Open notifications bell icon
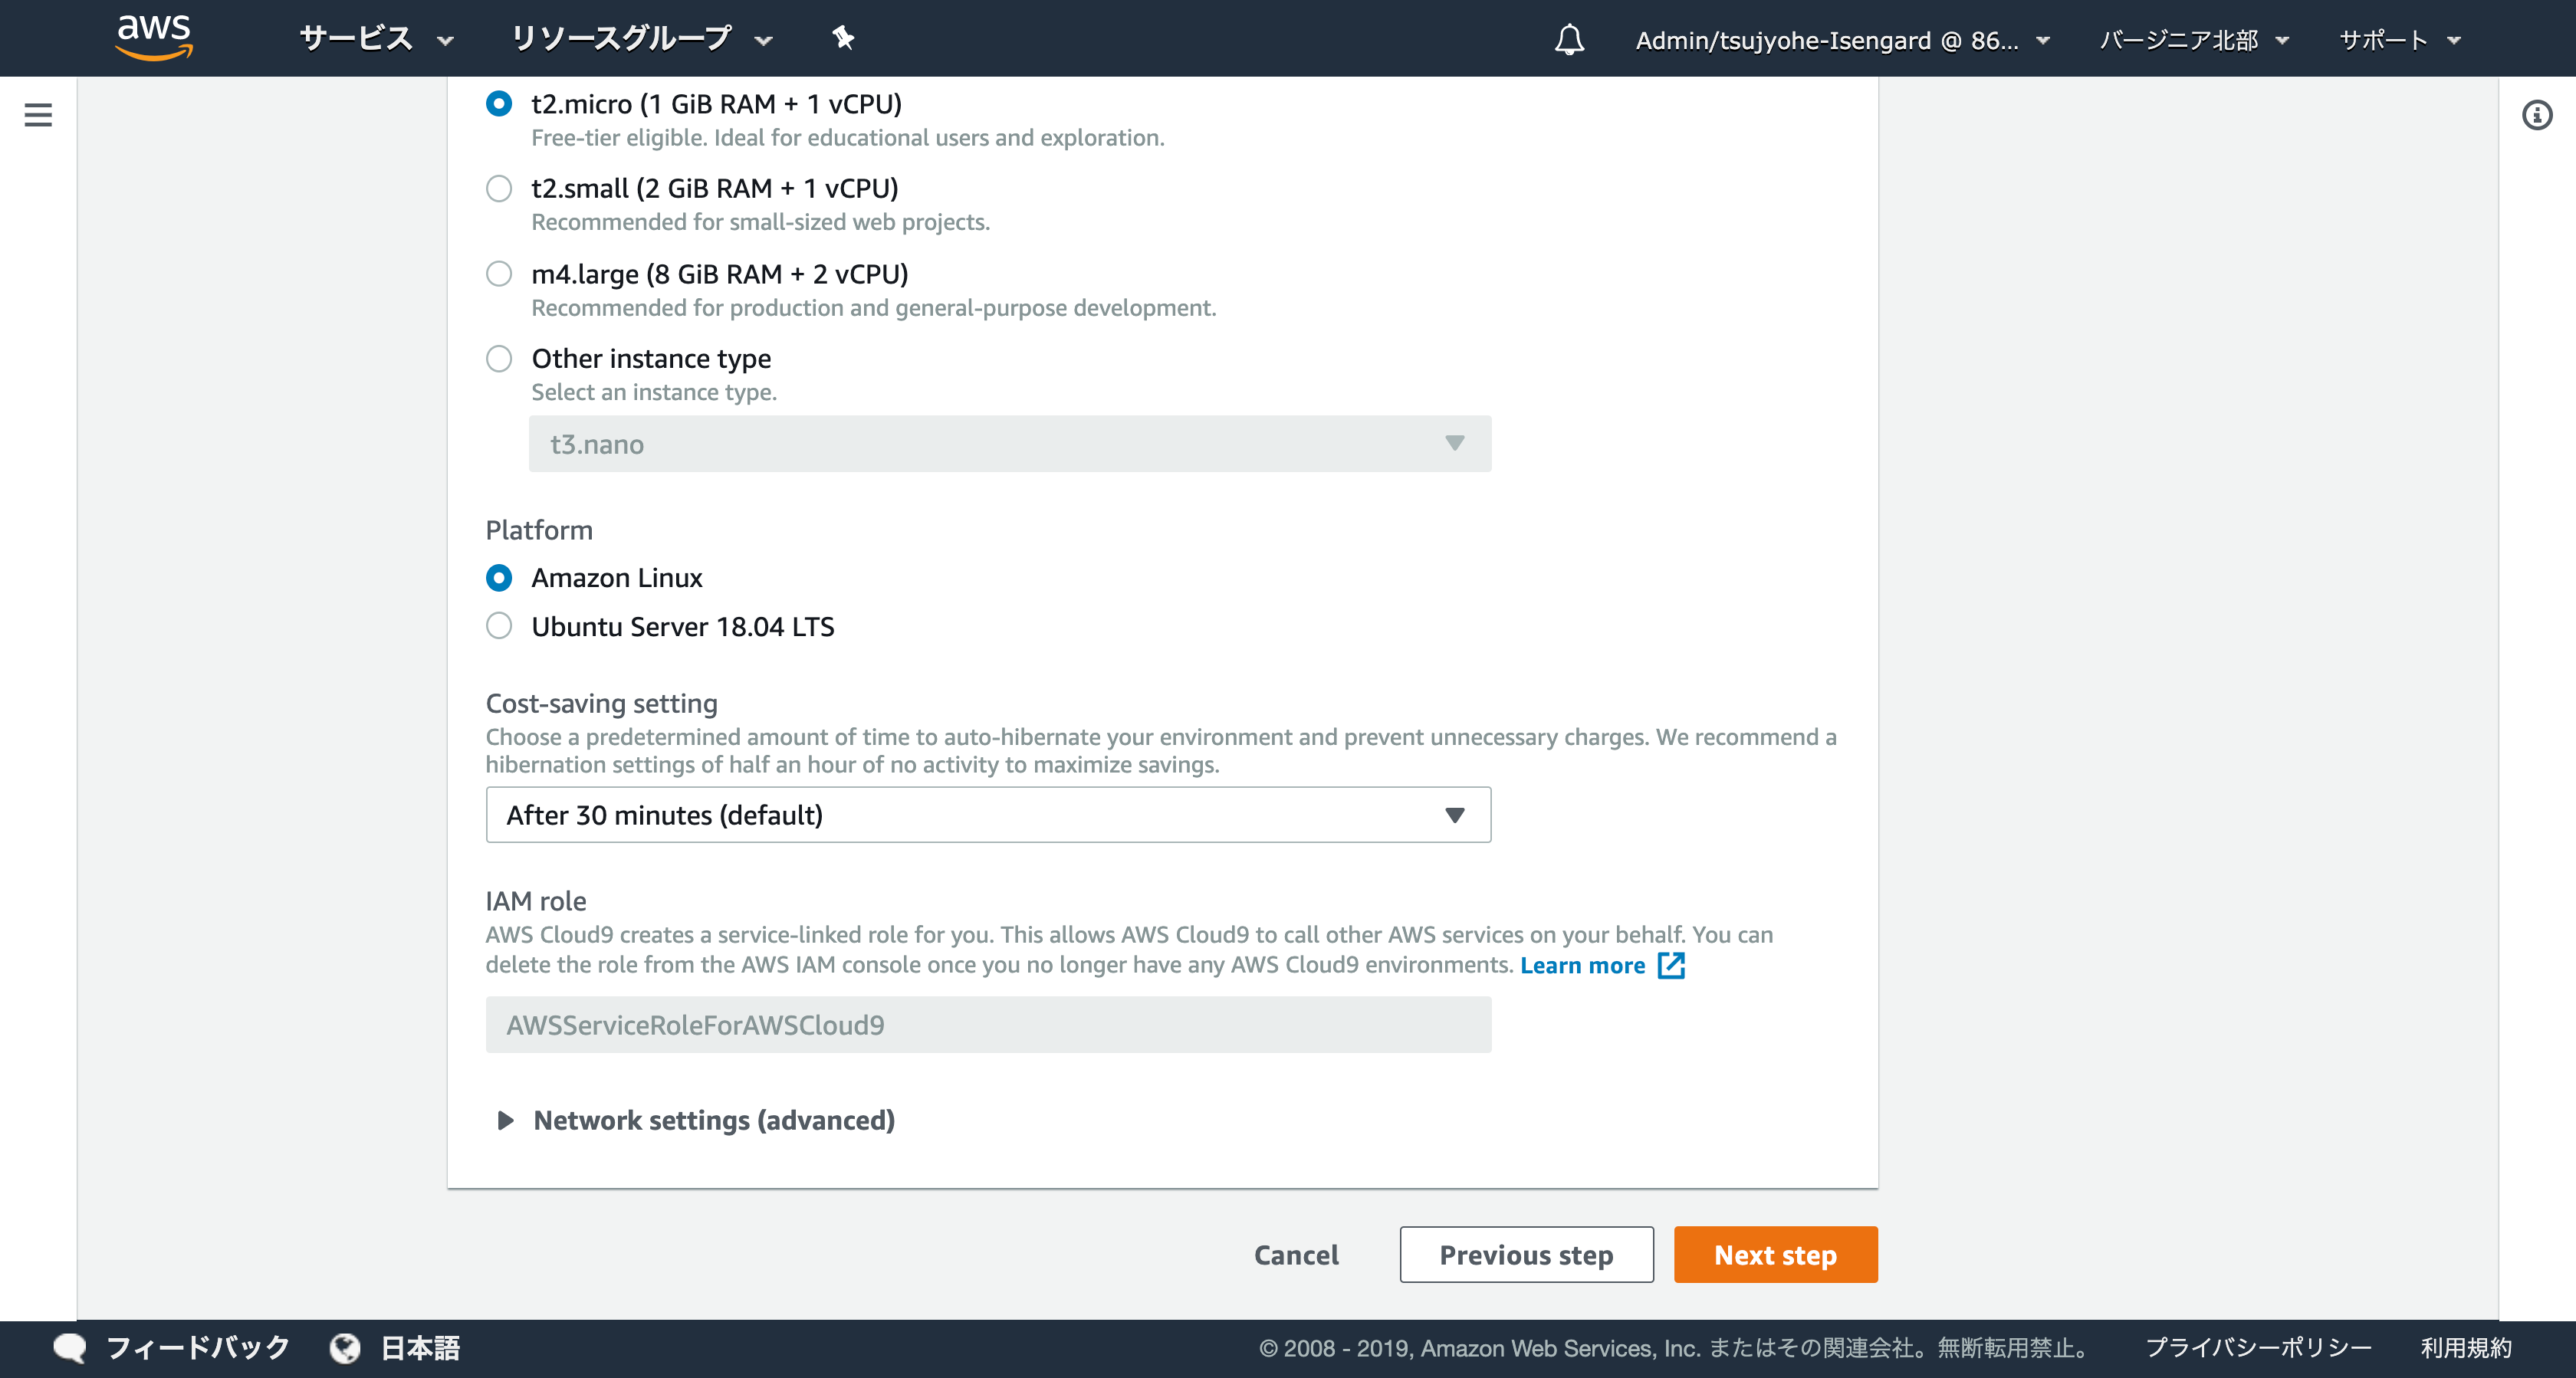The height and width of the screenshot is (1378, 2576). tap(1569, 40)
